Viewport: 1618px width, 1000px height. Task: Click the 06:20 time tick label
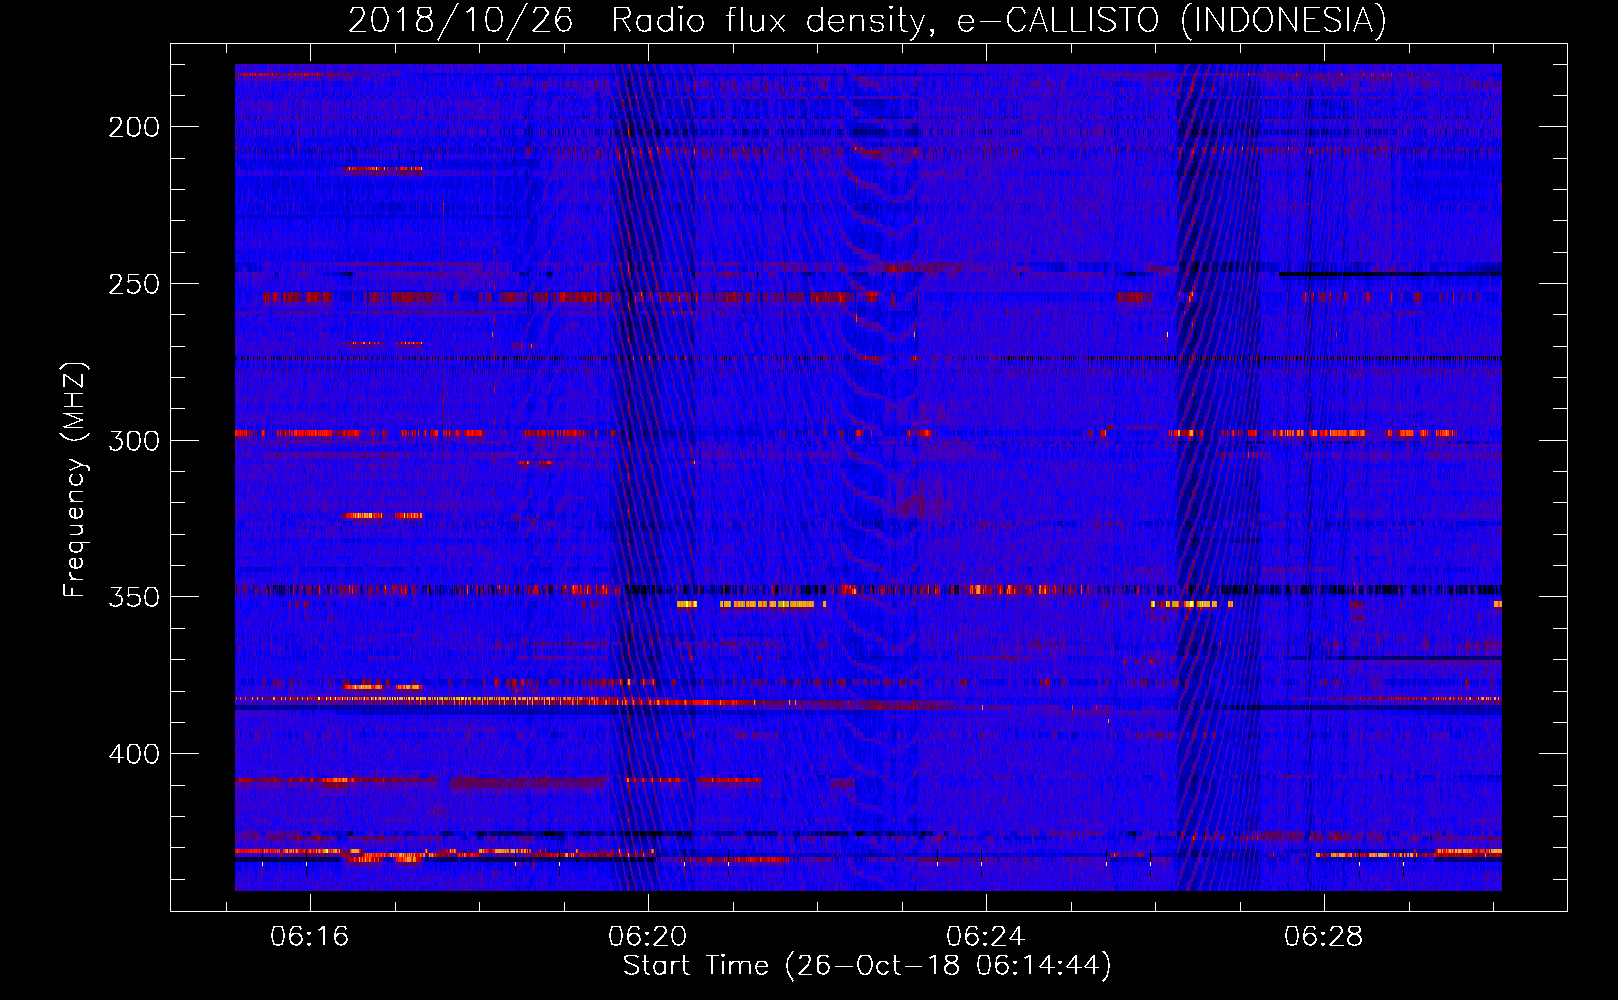click(648, 936)
